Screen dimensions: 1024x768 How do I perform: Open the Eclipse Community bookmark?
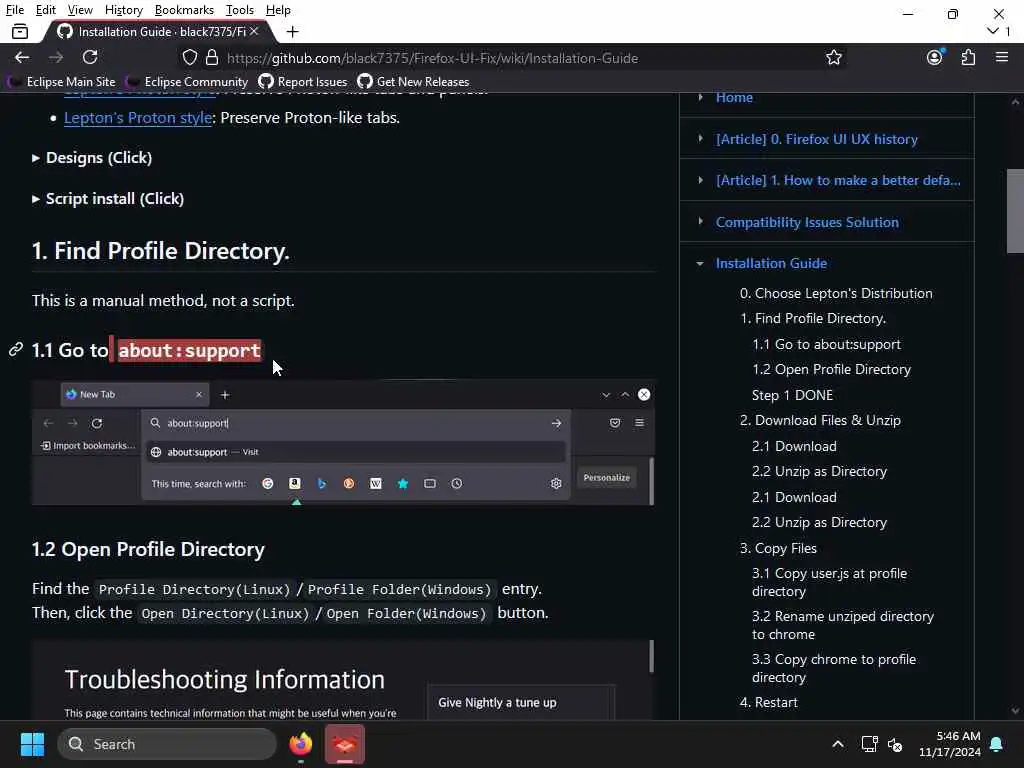pos(188,82)
